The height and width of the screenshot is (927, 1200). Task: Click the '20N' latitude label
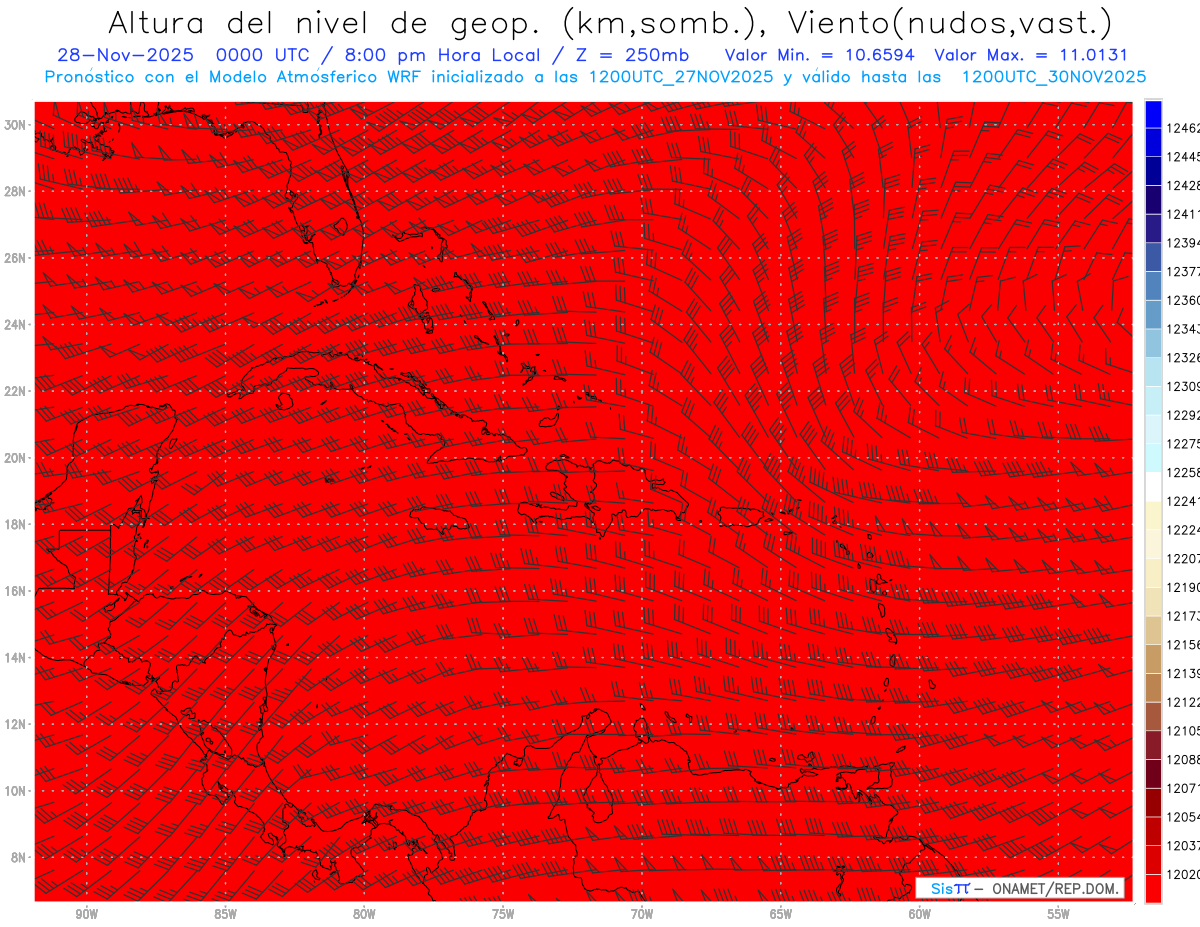pos(16,458)
